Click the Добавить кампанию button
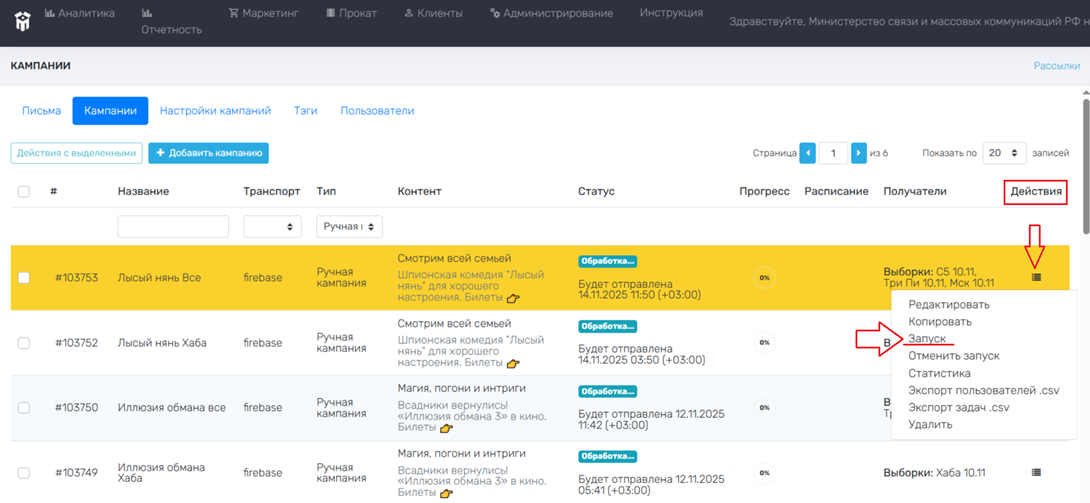This screenshot has width=1090, height=503. [208, 153]
